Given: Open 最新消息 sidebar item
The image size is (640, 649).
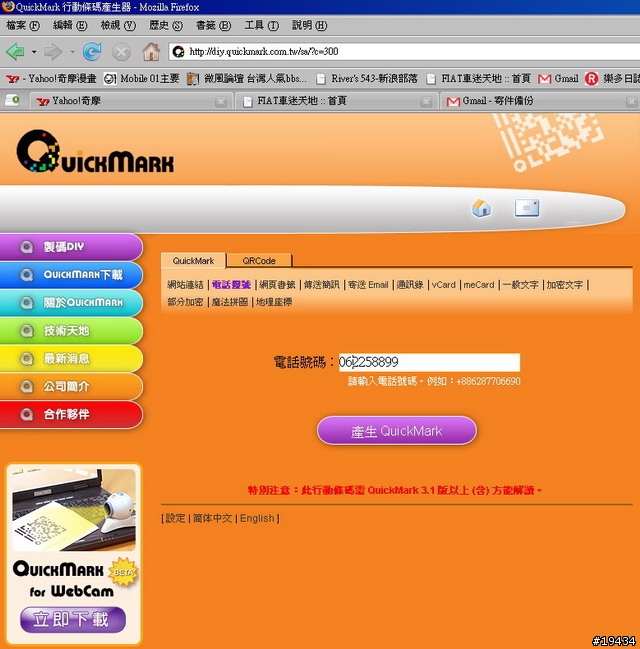Looking at the screenshot, I should [71, 358].
